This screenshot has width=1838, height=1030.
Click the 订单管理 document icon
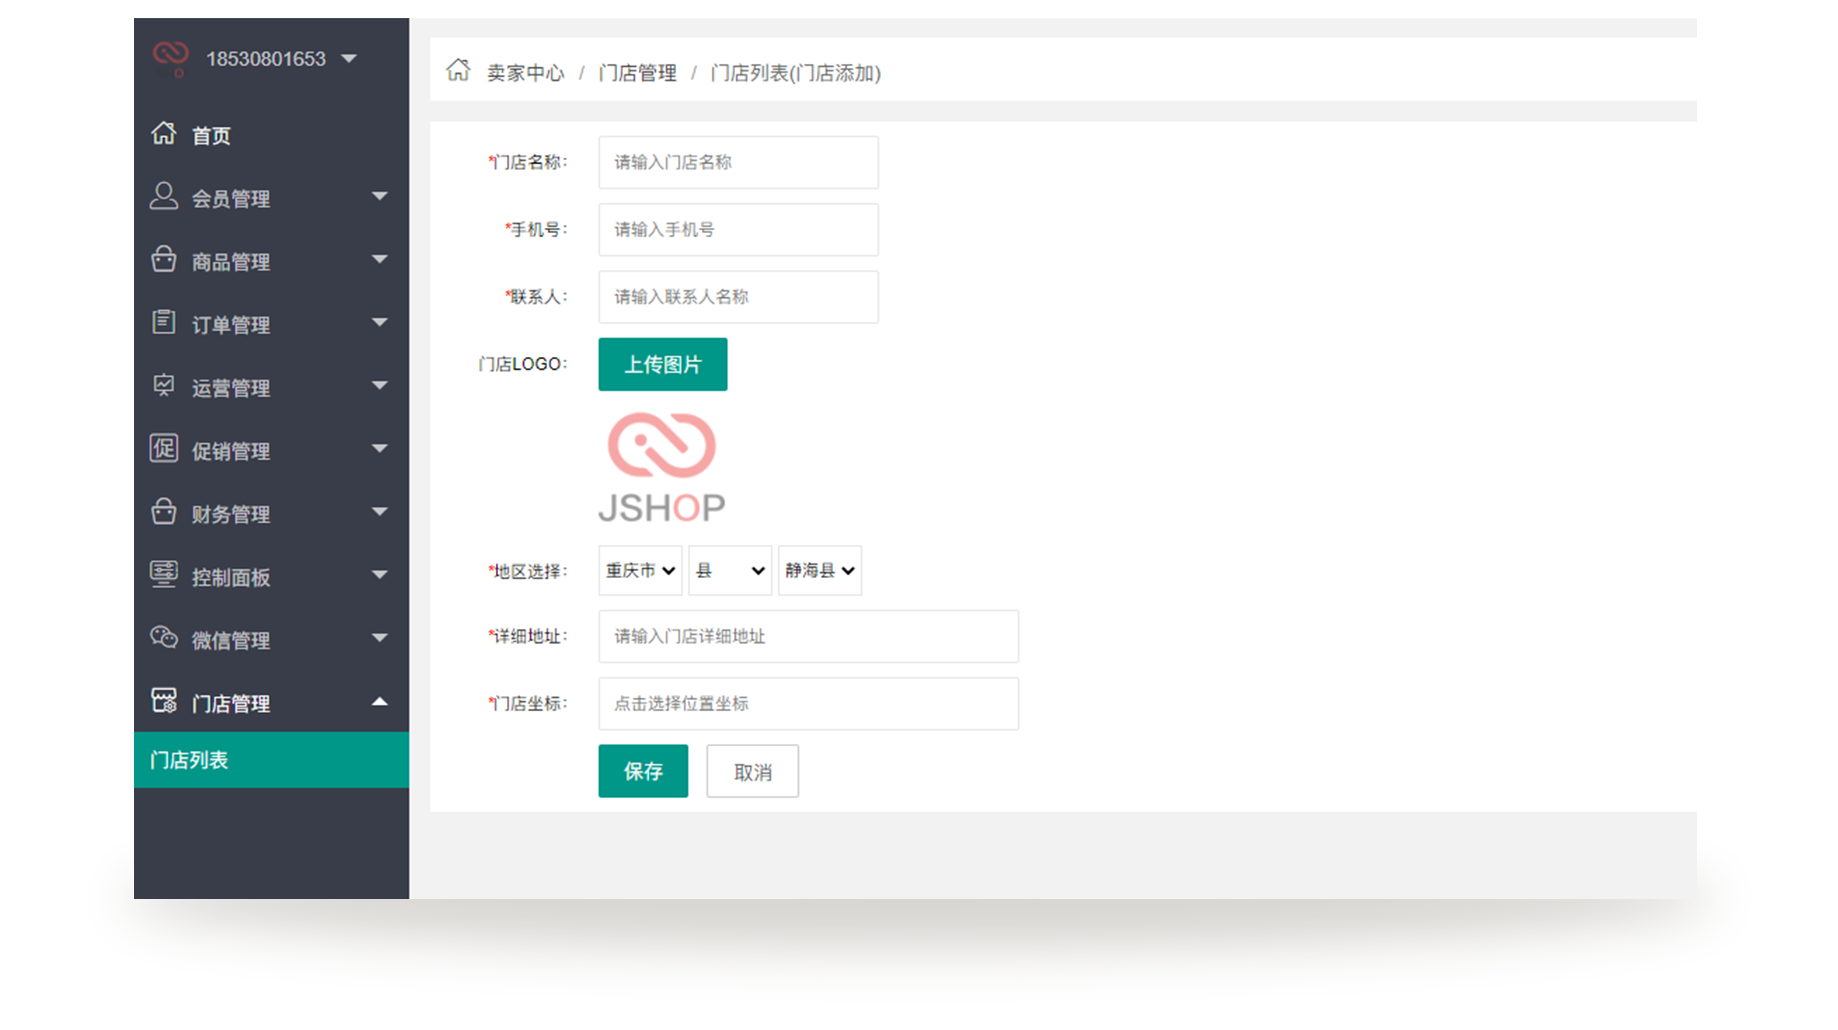click(164, 322)
